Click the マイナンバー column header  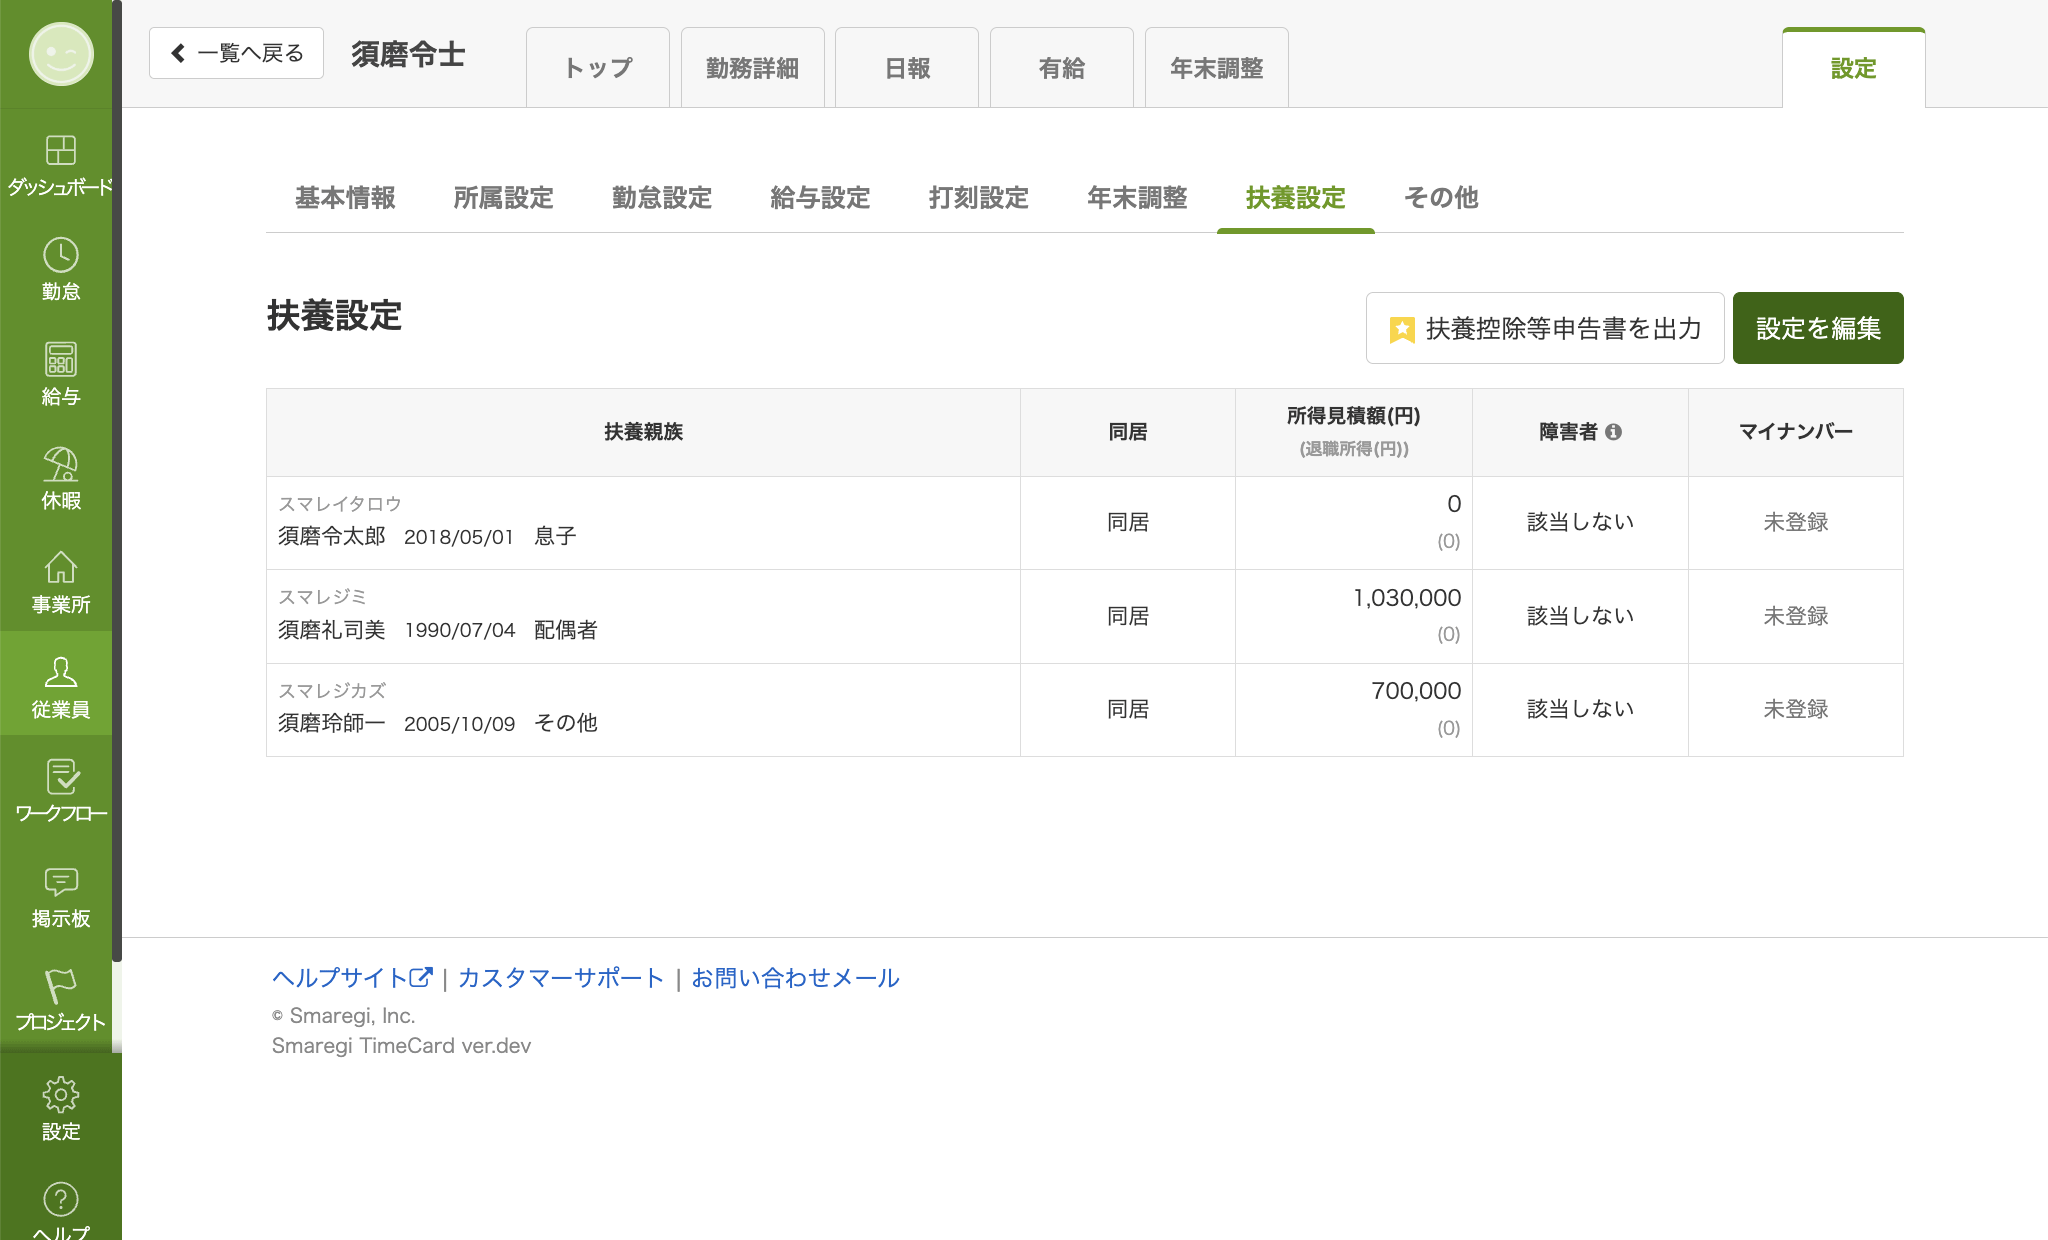(x=1796, y=432)
